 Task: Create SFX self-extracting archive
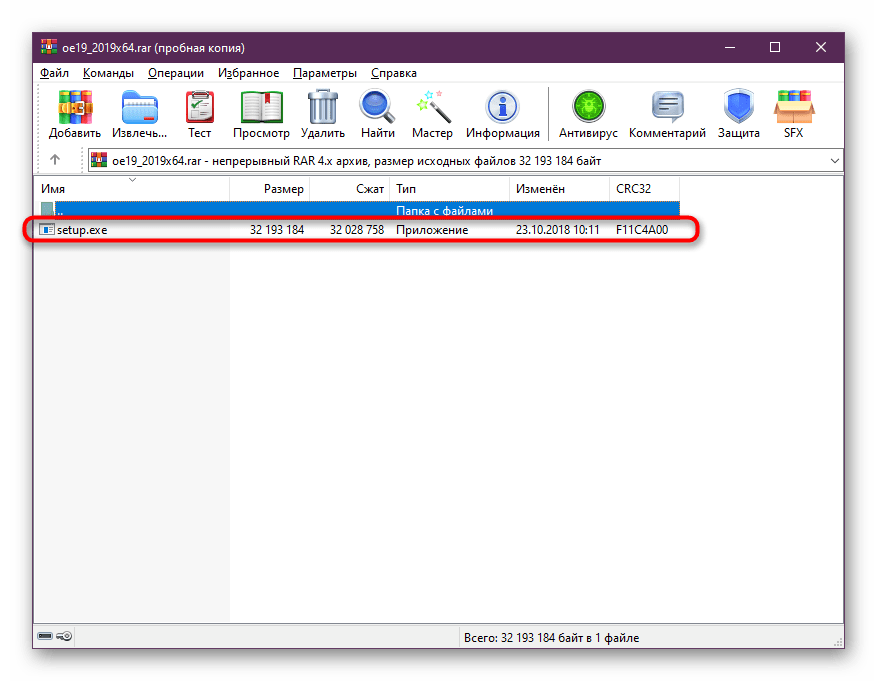click(793, 113)
